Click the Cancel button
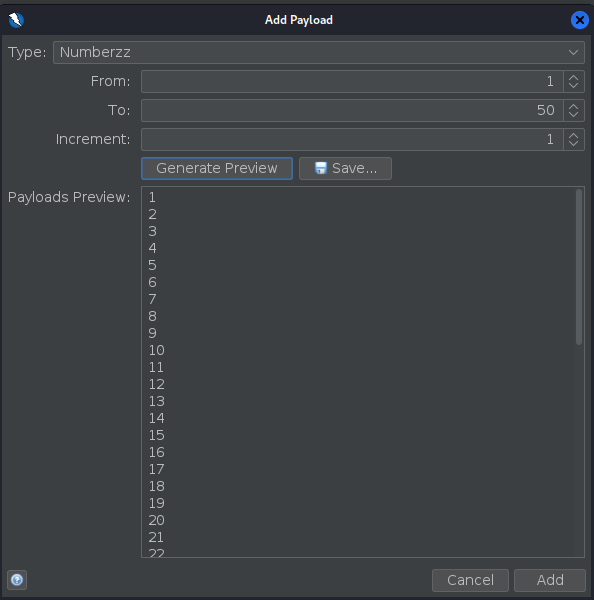 (470, 580)
